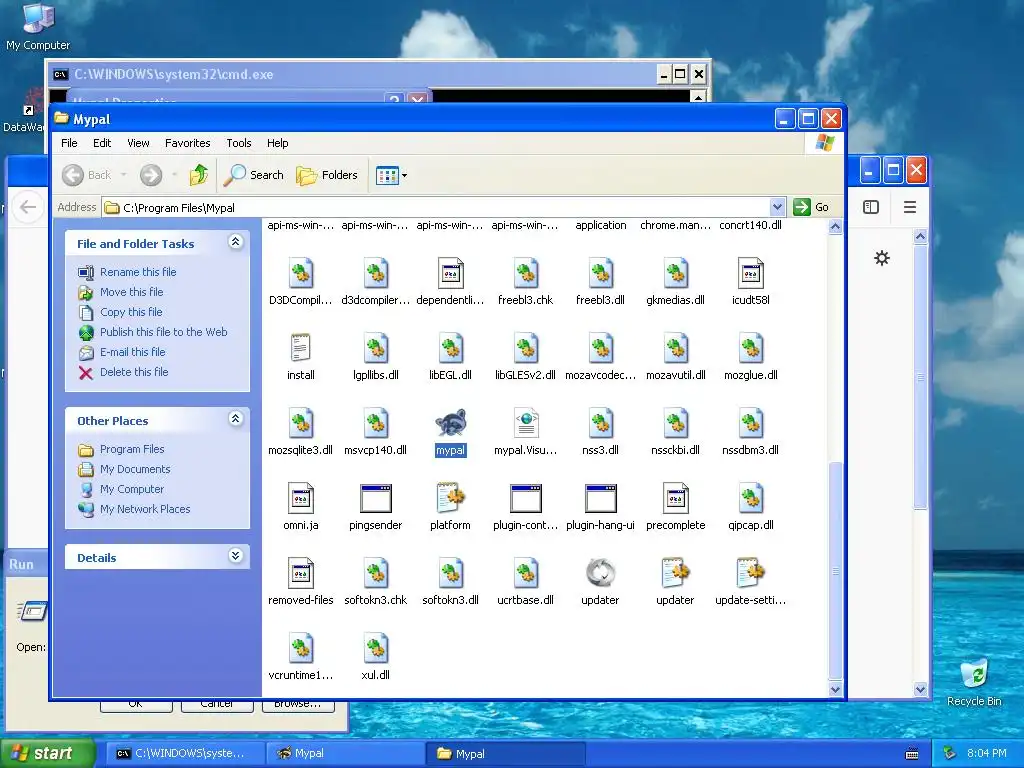Select the update-setti... file icon
1024x768 pixels.
pyautogui.click(x=750, y=573)
